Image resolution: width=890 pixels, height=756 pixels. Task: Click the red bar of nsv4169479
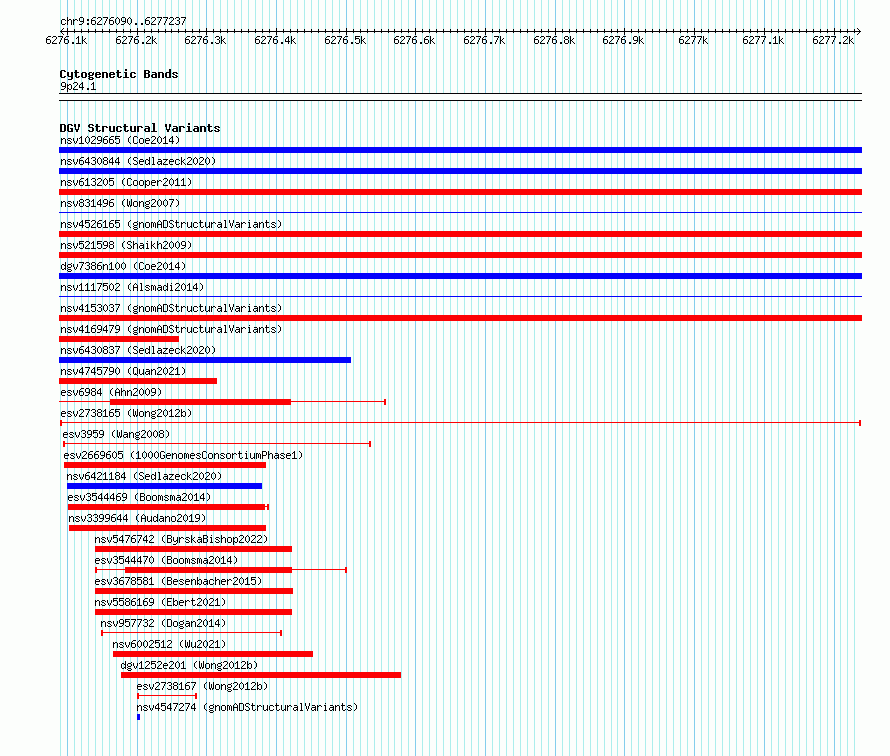coord(119,339)
